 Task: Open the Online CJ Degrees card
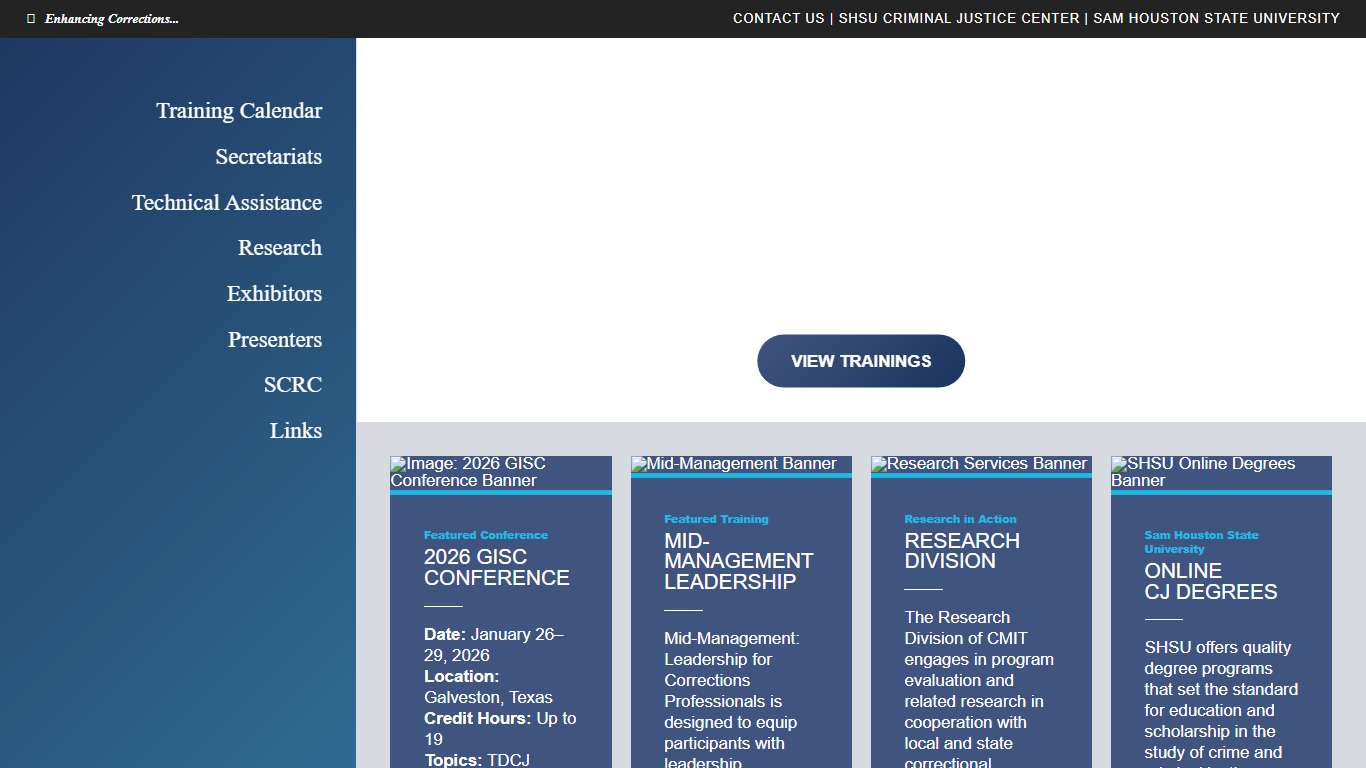[x=1211, y=581]
